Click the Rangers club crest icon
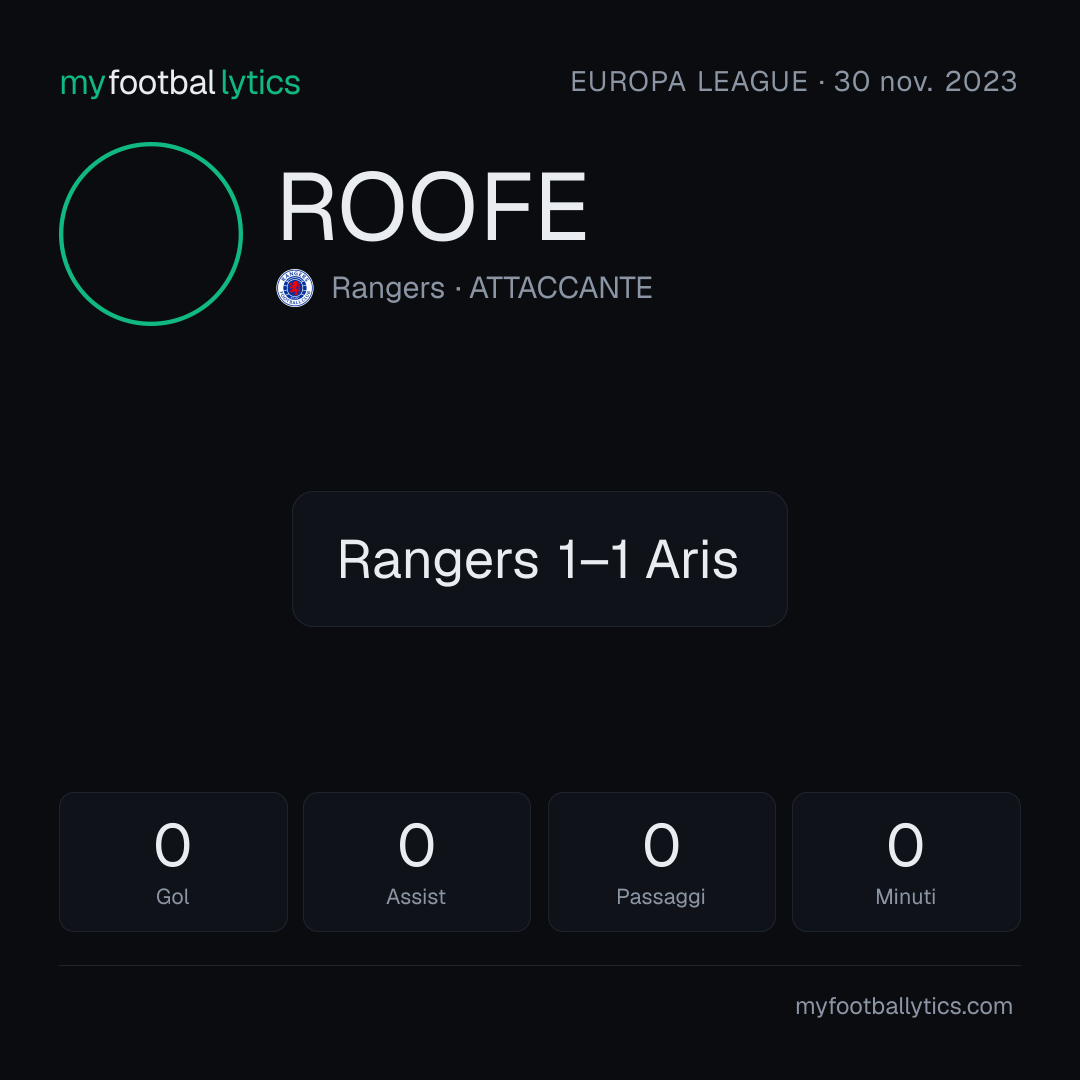 (x=295, y=288)
